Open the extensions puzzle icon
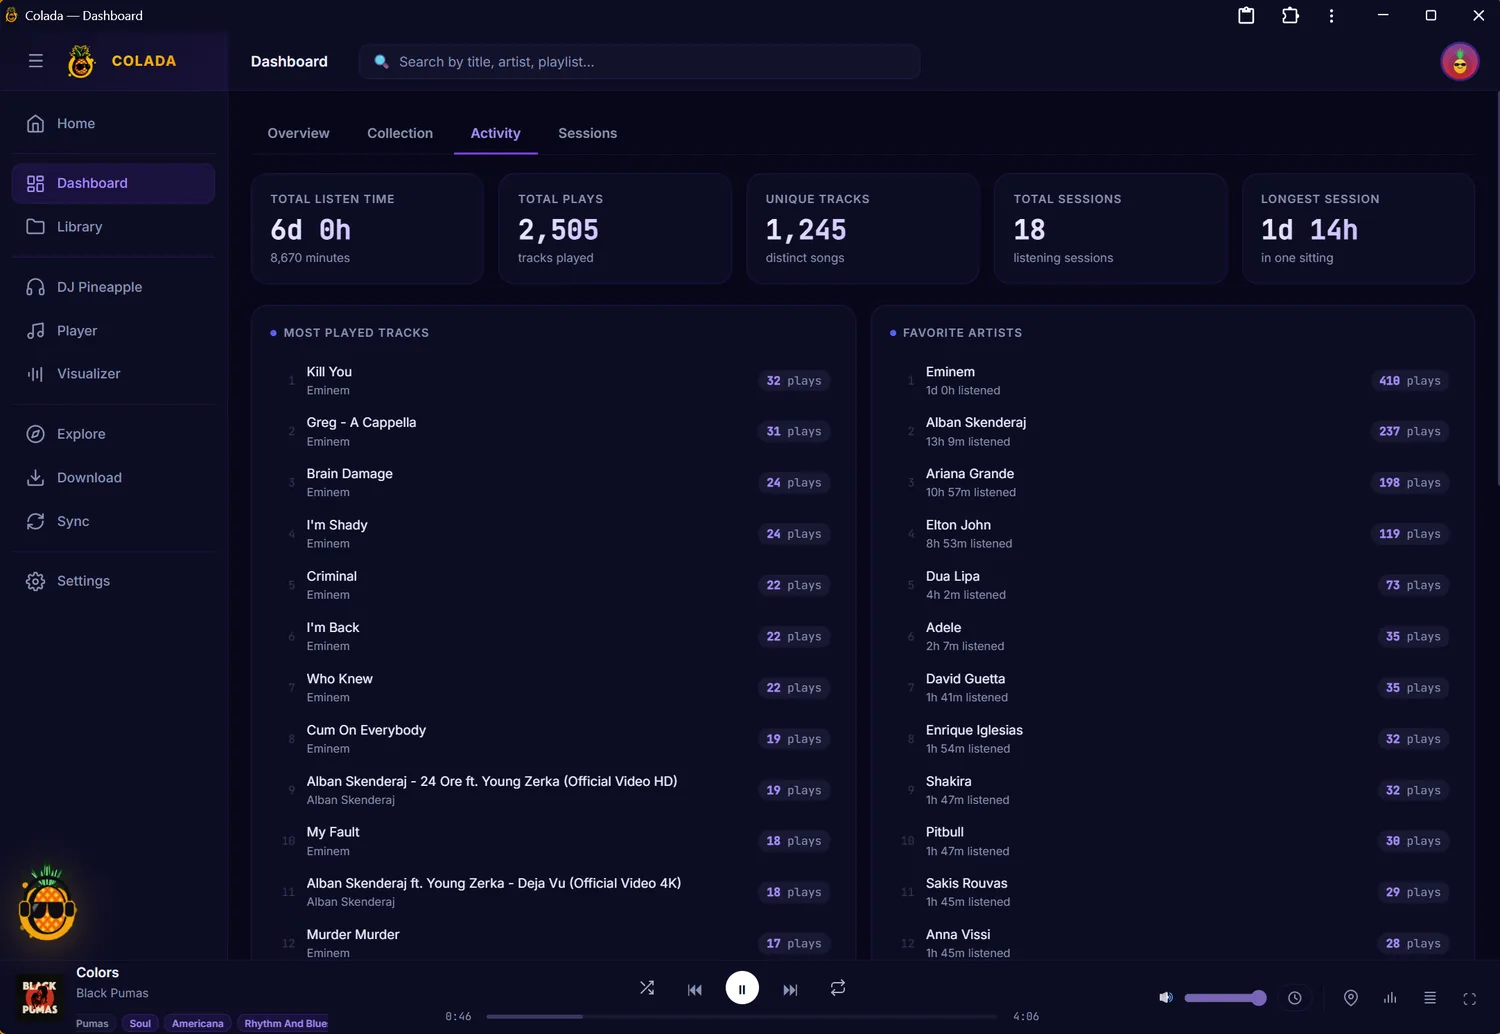The height and width of the screenshot is (1034, 1500). [x=1290, y=15]
